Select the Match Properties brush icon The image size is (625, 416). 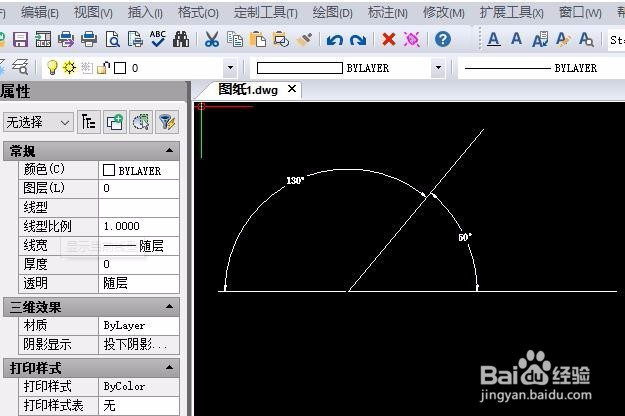click(x=305, y=39)
